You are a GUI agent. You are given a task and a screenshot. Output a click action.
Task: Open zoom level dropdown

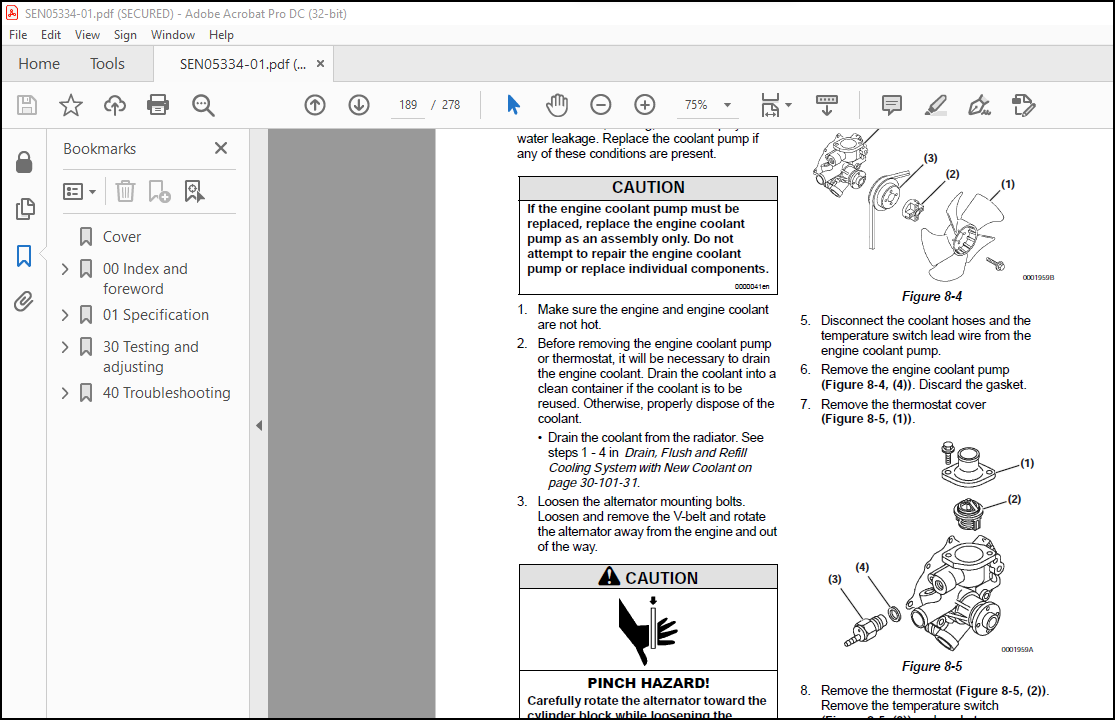click(x=727, y=105)
